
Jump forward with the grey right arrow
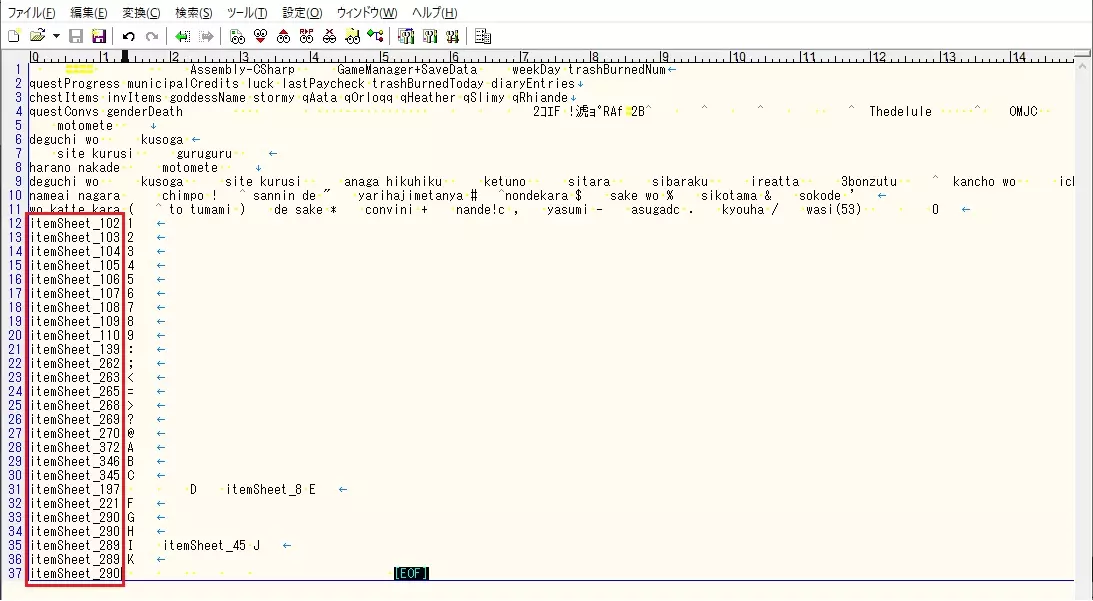206,36
